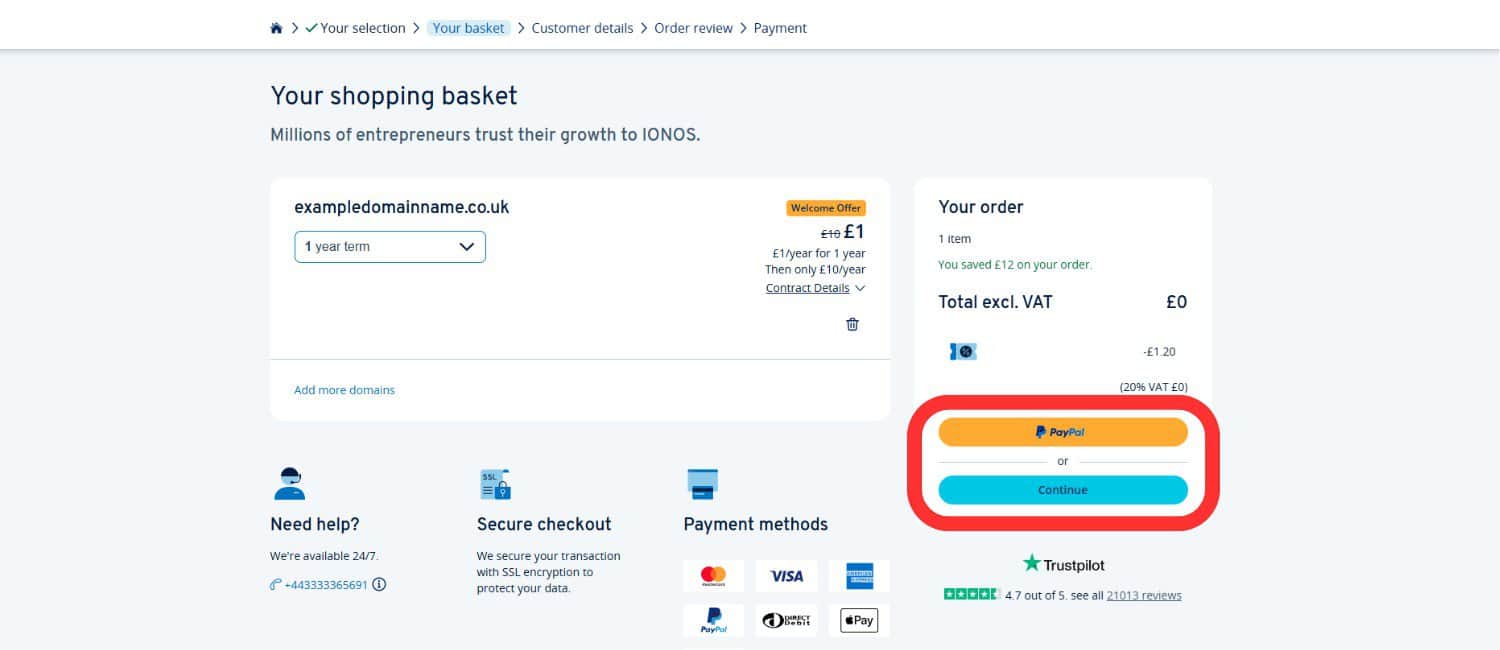1500x650 pixels.
Task: Click the headset icon above Need help
Action: [289, 484]
